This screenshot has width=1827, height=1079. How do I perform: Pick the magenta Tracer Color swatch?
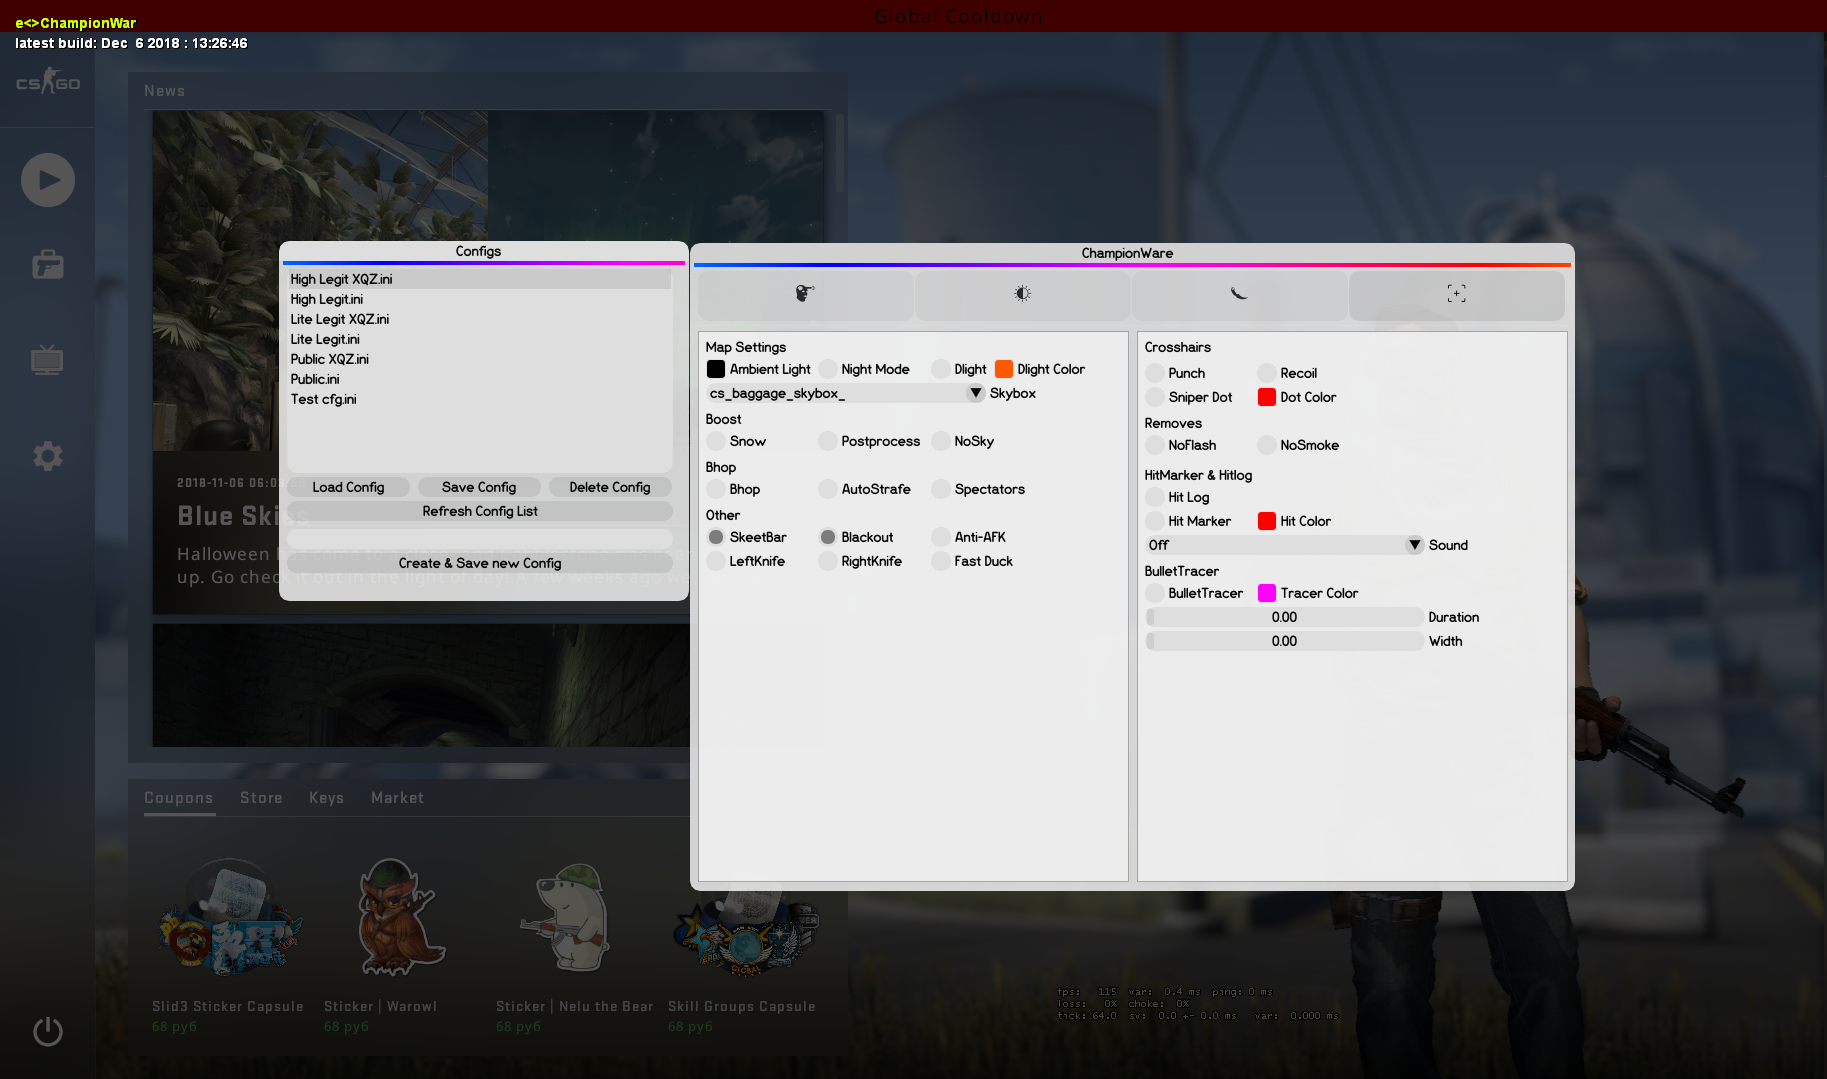coord(1267,593)
